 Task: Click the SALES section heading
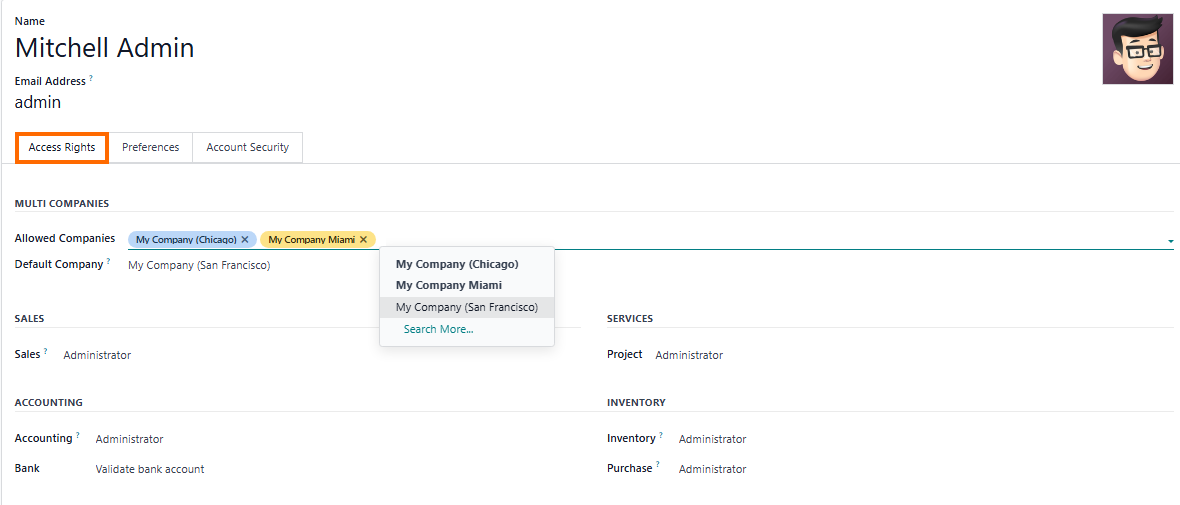[x=29, y=318]
